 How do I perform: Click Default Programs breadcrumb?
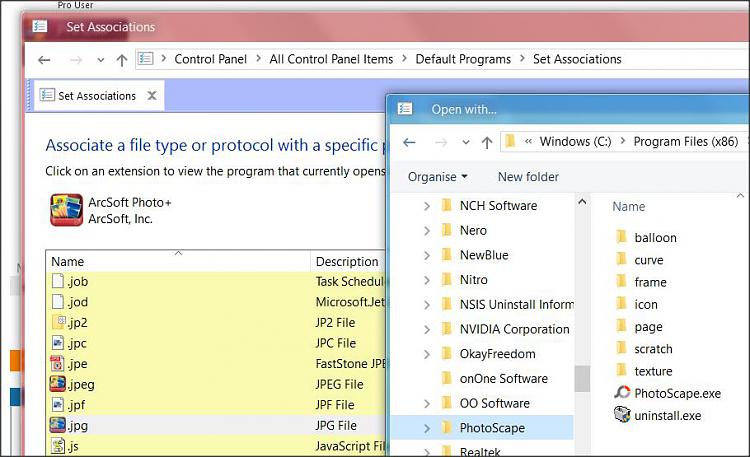pyautogui.click(x=463, y=59)
